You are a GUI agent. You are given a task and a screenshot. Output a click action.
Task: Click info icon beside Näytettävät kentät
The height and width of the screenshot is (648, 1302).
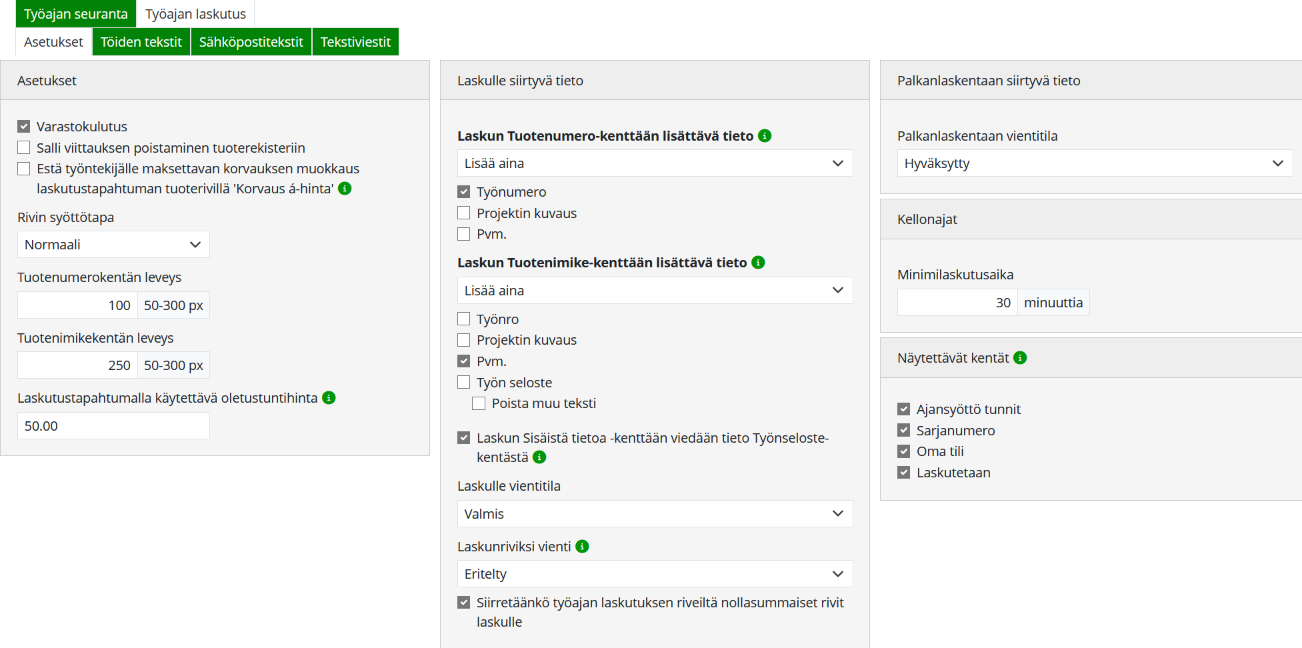[1019, 357]
